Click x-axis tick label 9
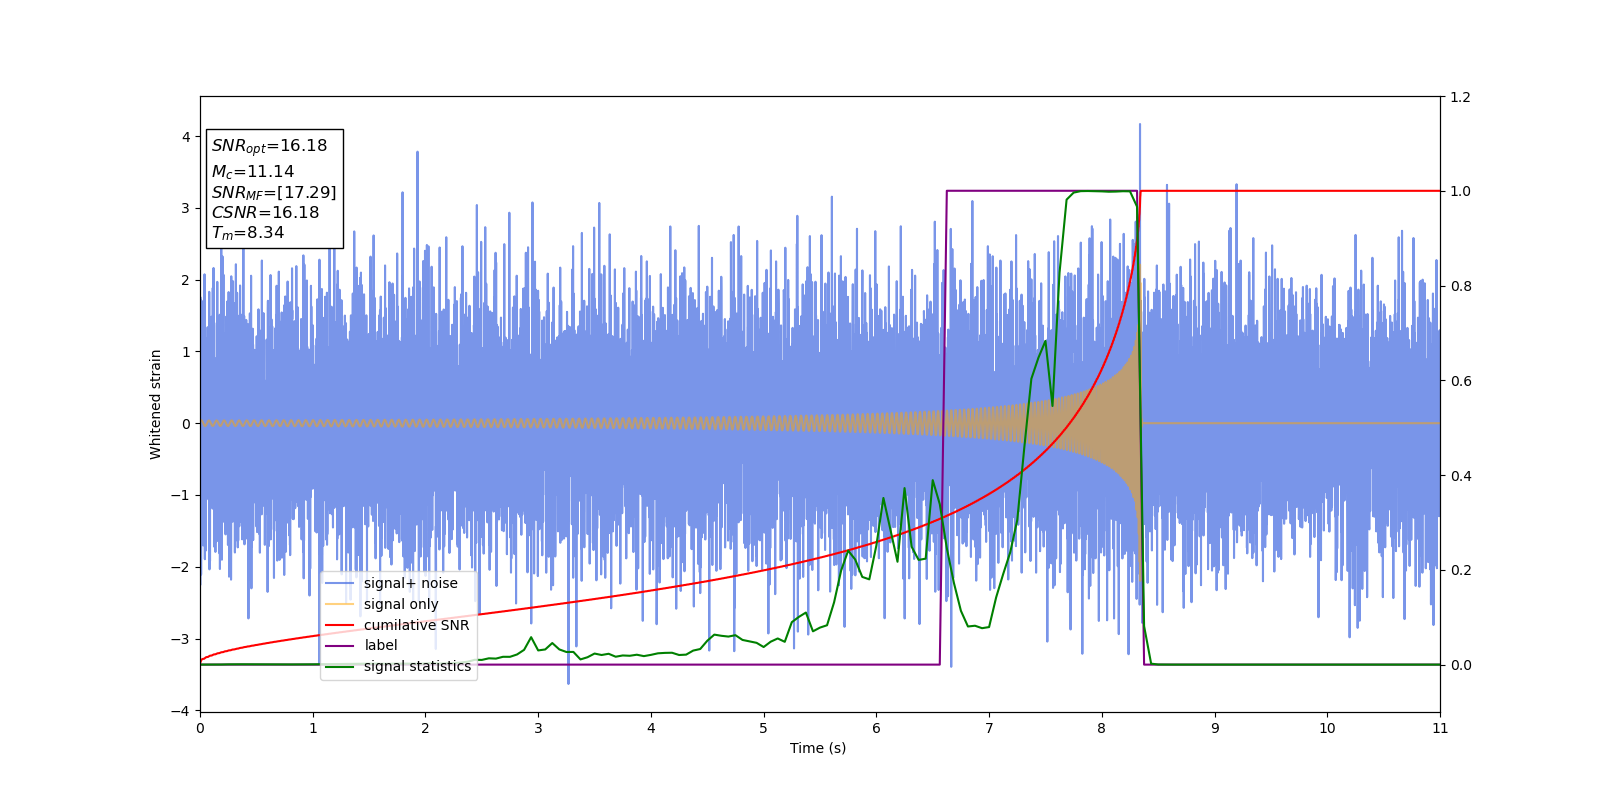Screen dimensions: 1600x800 coord(1215,728)
